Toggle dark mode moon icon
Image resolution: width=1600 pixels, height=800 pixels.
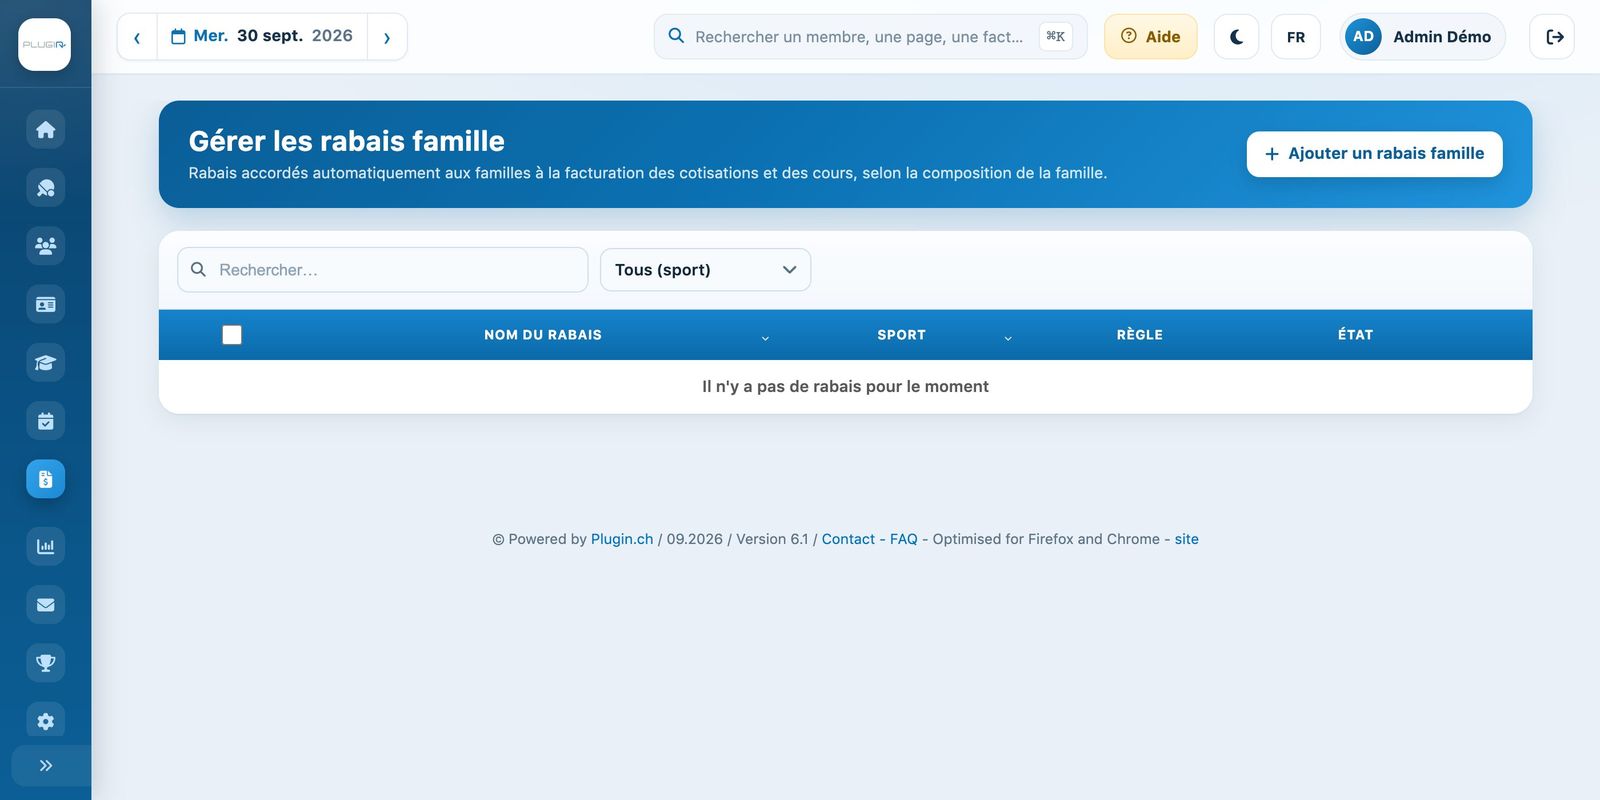click(x=1236, y=37)
